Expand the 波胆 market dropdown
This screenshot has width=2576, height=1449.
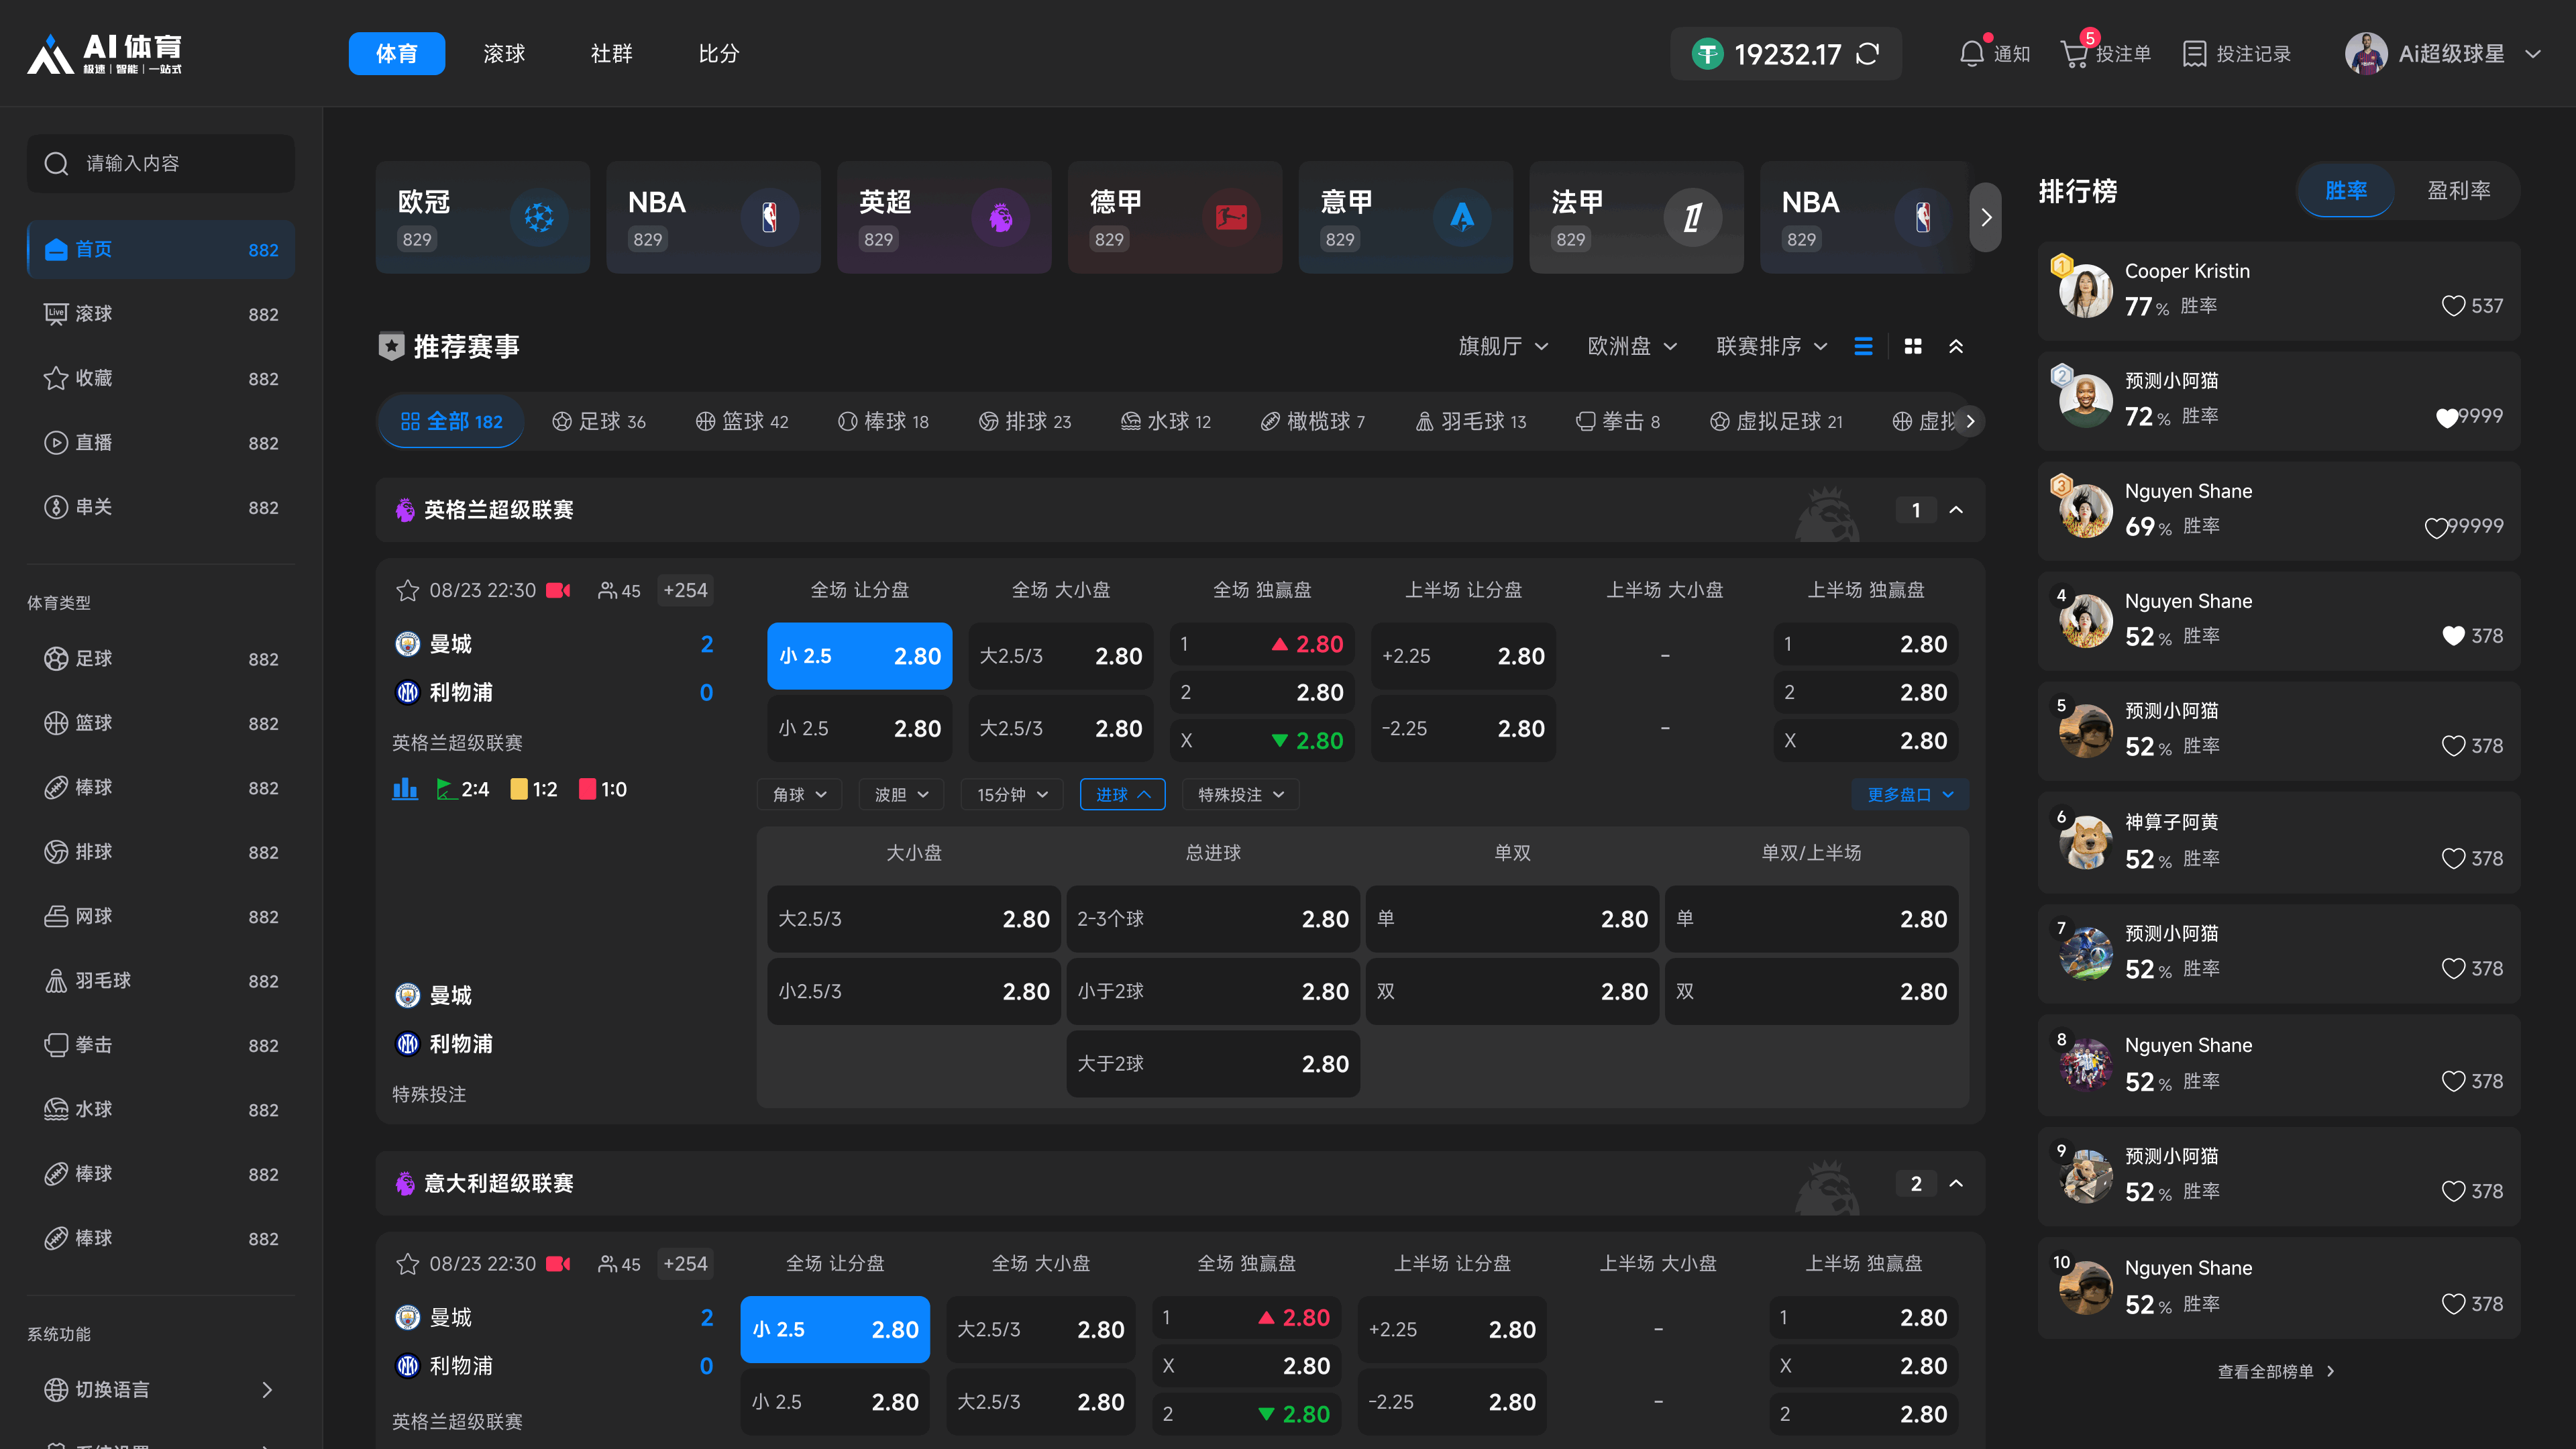pos(901,794)
